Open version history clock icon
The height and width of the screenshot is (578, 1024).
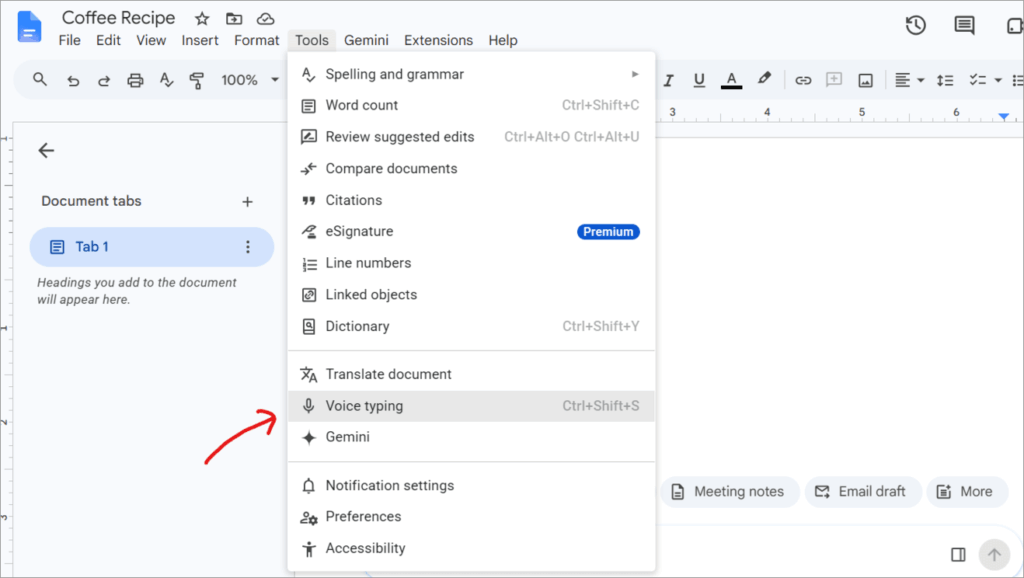pos(916,25)
